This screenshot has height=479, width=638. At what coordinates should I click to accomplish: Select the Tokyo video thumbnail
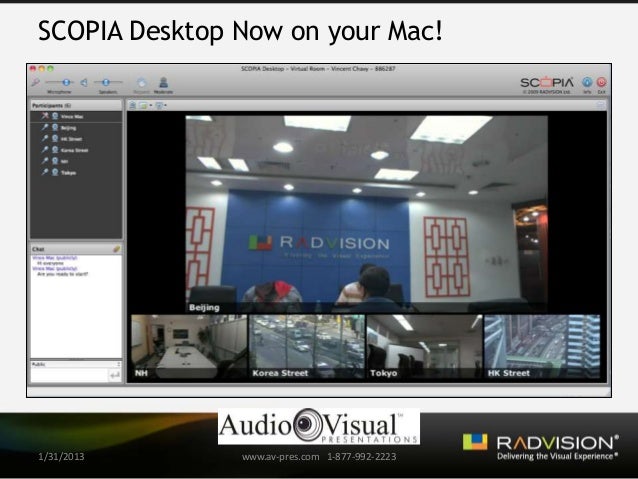tap(424, 346)
